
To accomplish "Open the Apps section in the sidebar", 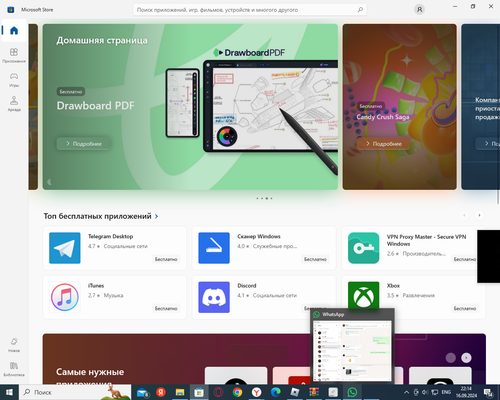I will [x=14, y=55].
